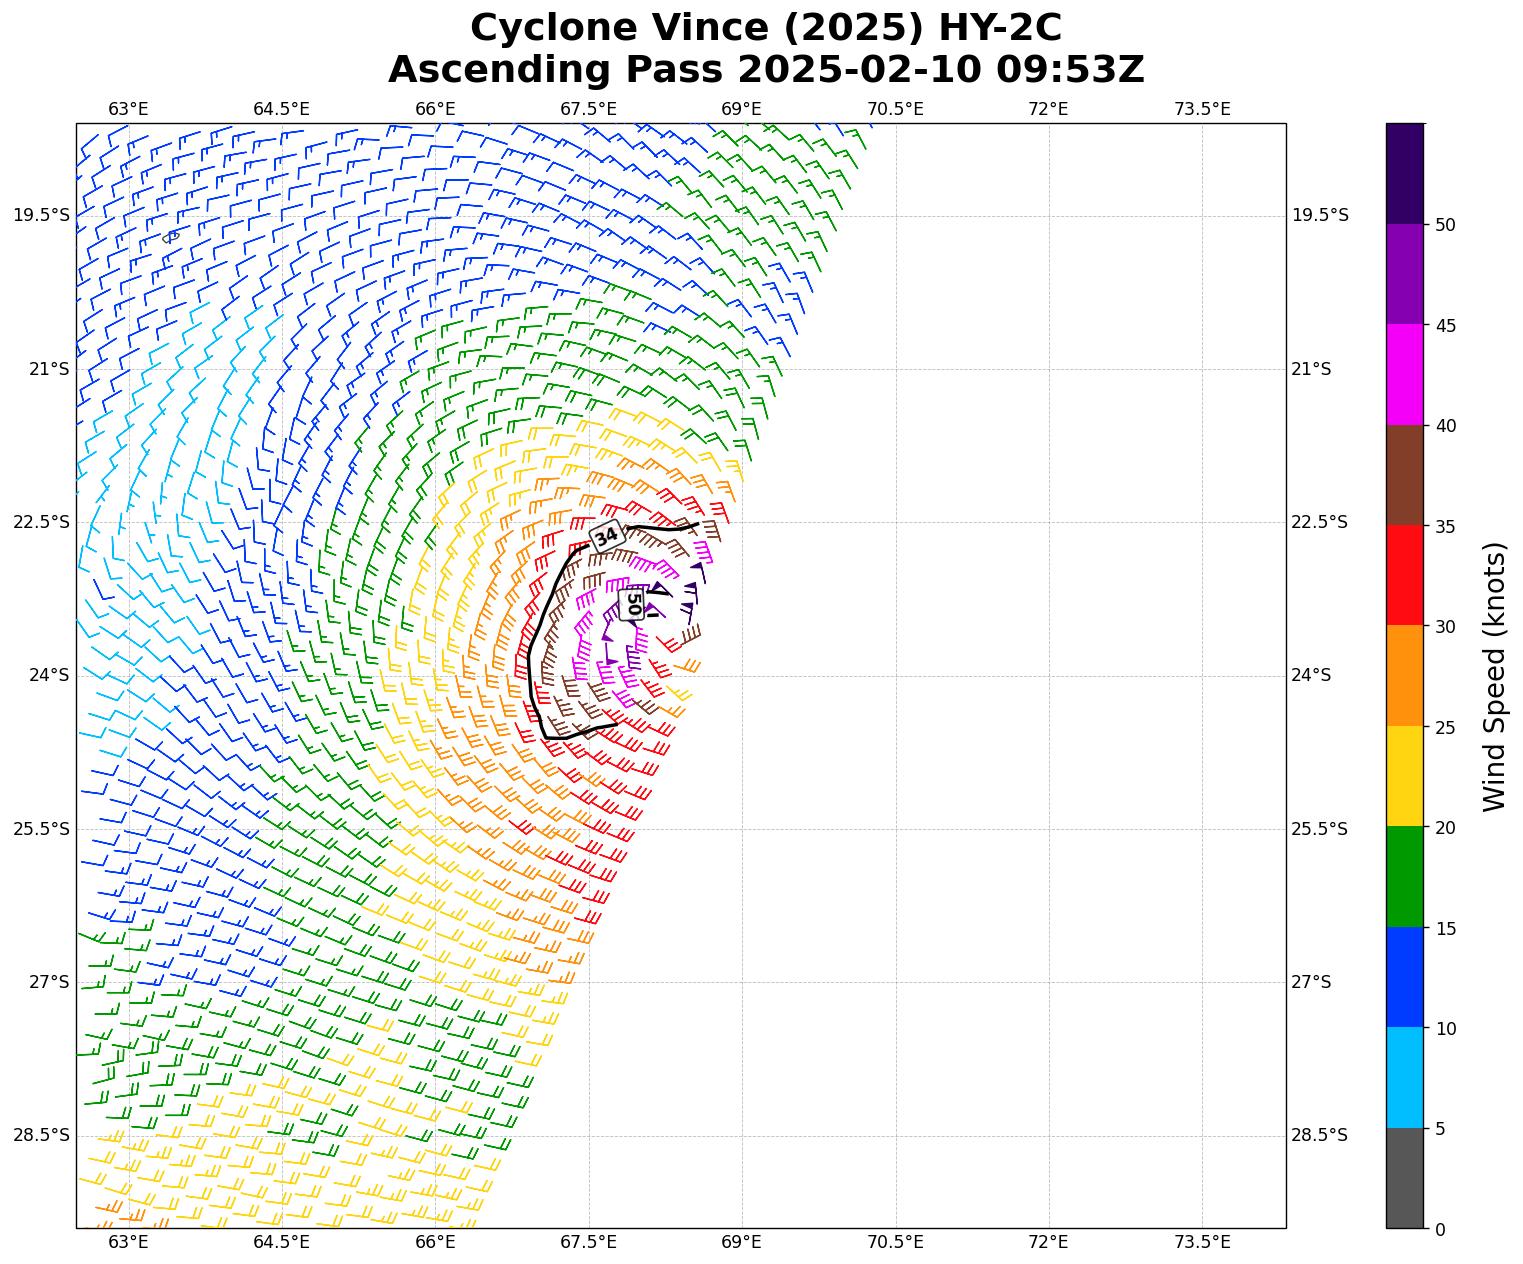
Task: Pick the blue 10–15 knot colorbar segment
Action: tap(1404, 977)
